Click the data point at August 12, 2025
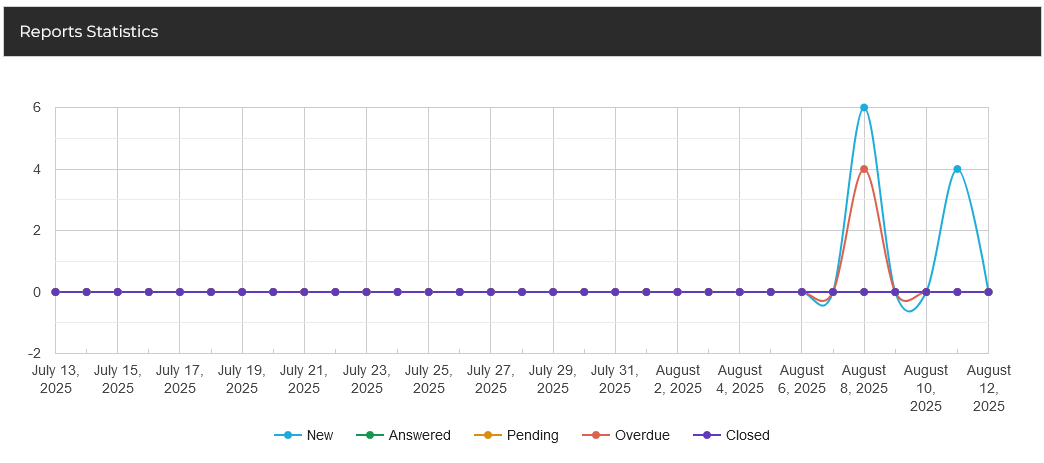The image size is (1044, 463). click(988, 292)
